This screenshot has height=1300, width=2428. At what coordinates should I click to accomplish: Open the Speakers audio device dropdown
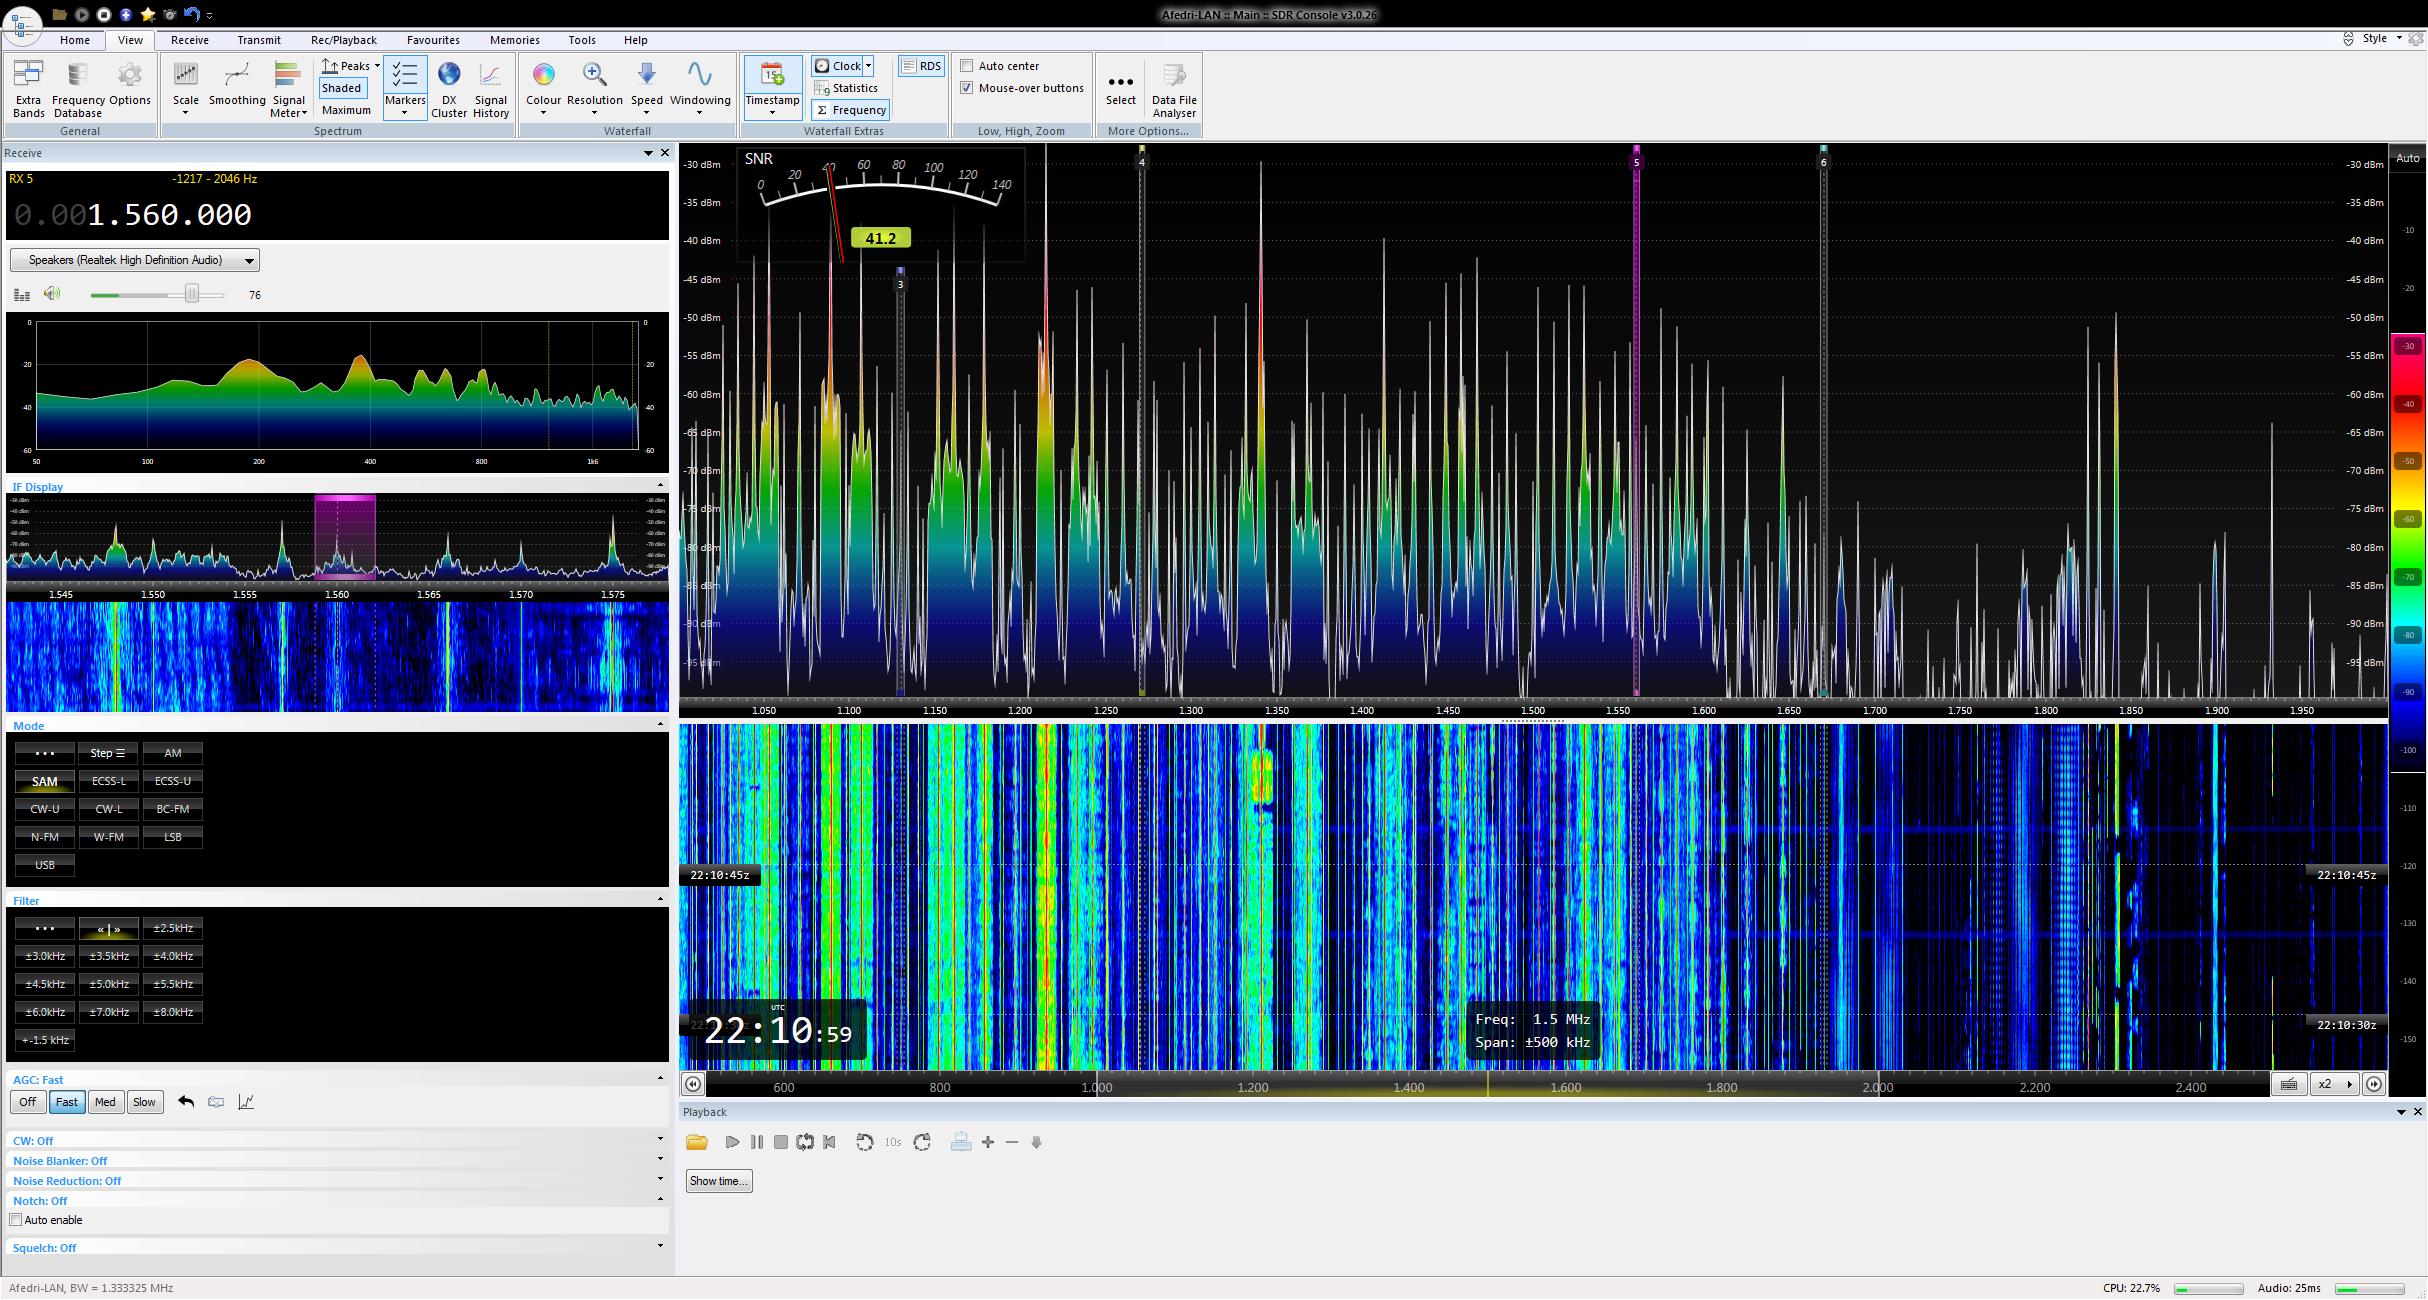pyautogui.click(x=135, y=260)
